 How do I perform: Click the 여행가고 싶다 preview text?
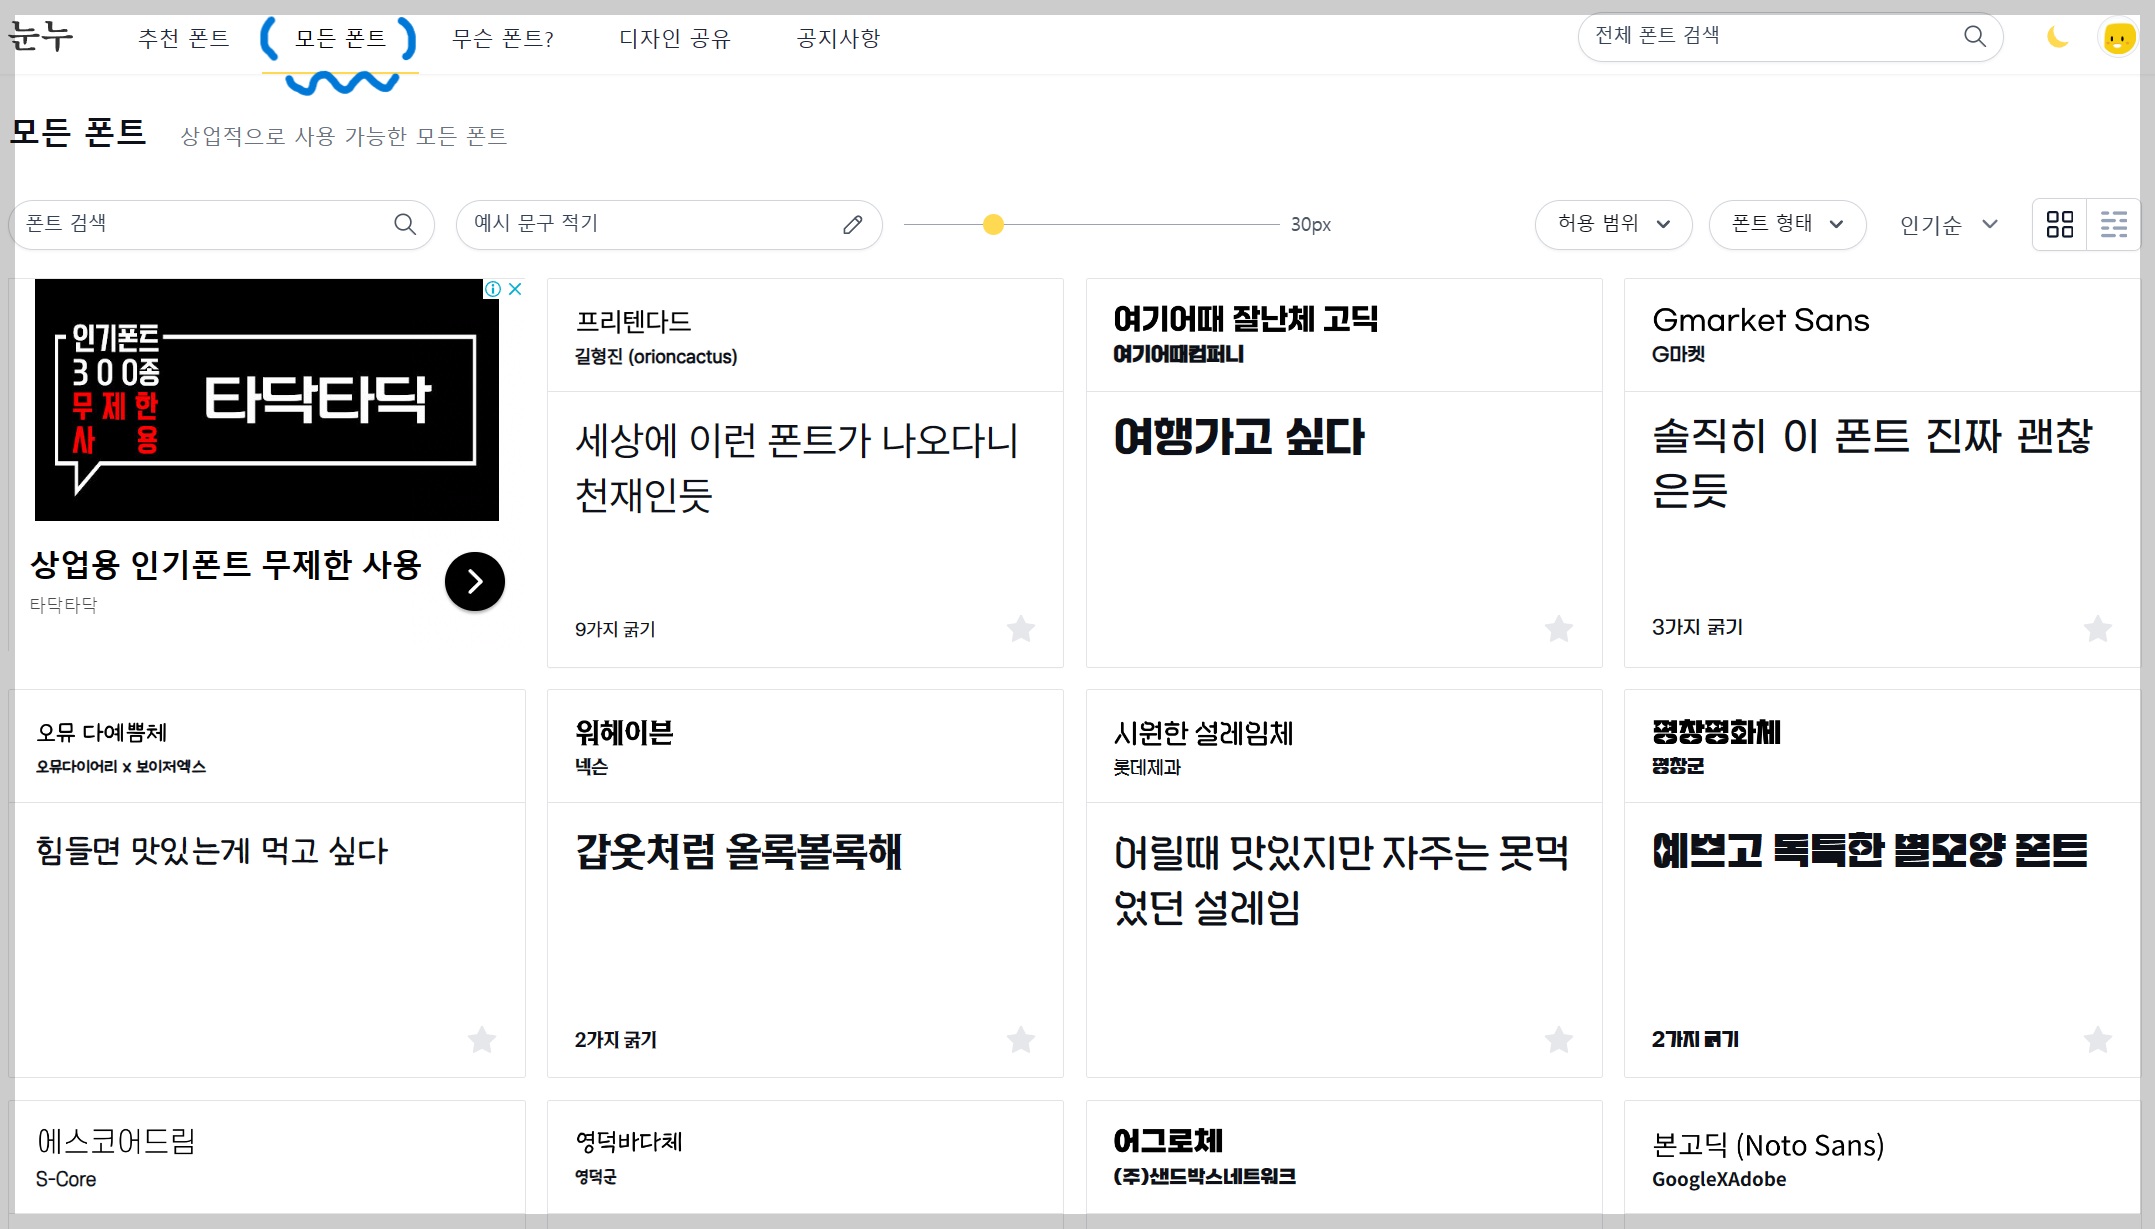[x=1238, y=437]
